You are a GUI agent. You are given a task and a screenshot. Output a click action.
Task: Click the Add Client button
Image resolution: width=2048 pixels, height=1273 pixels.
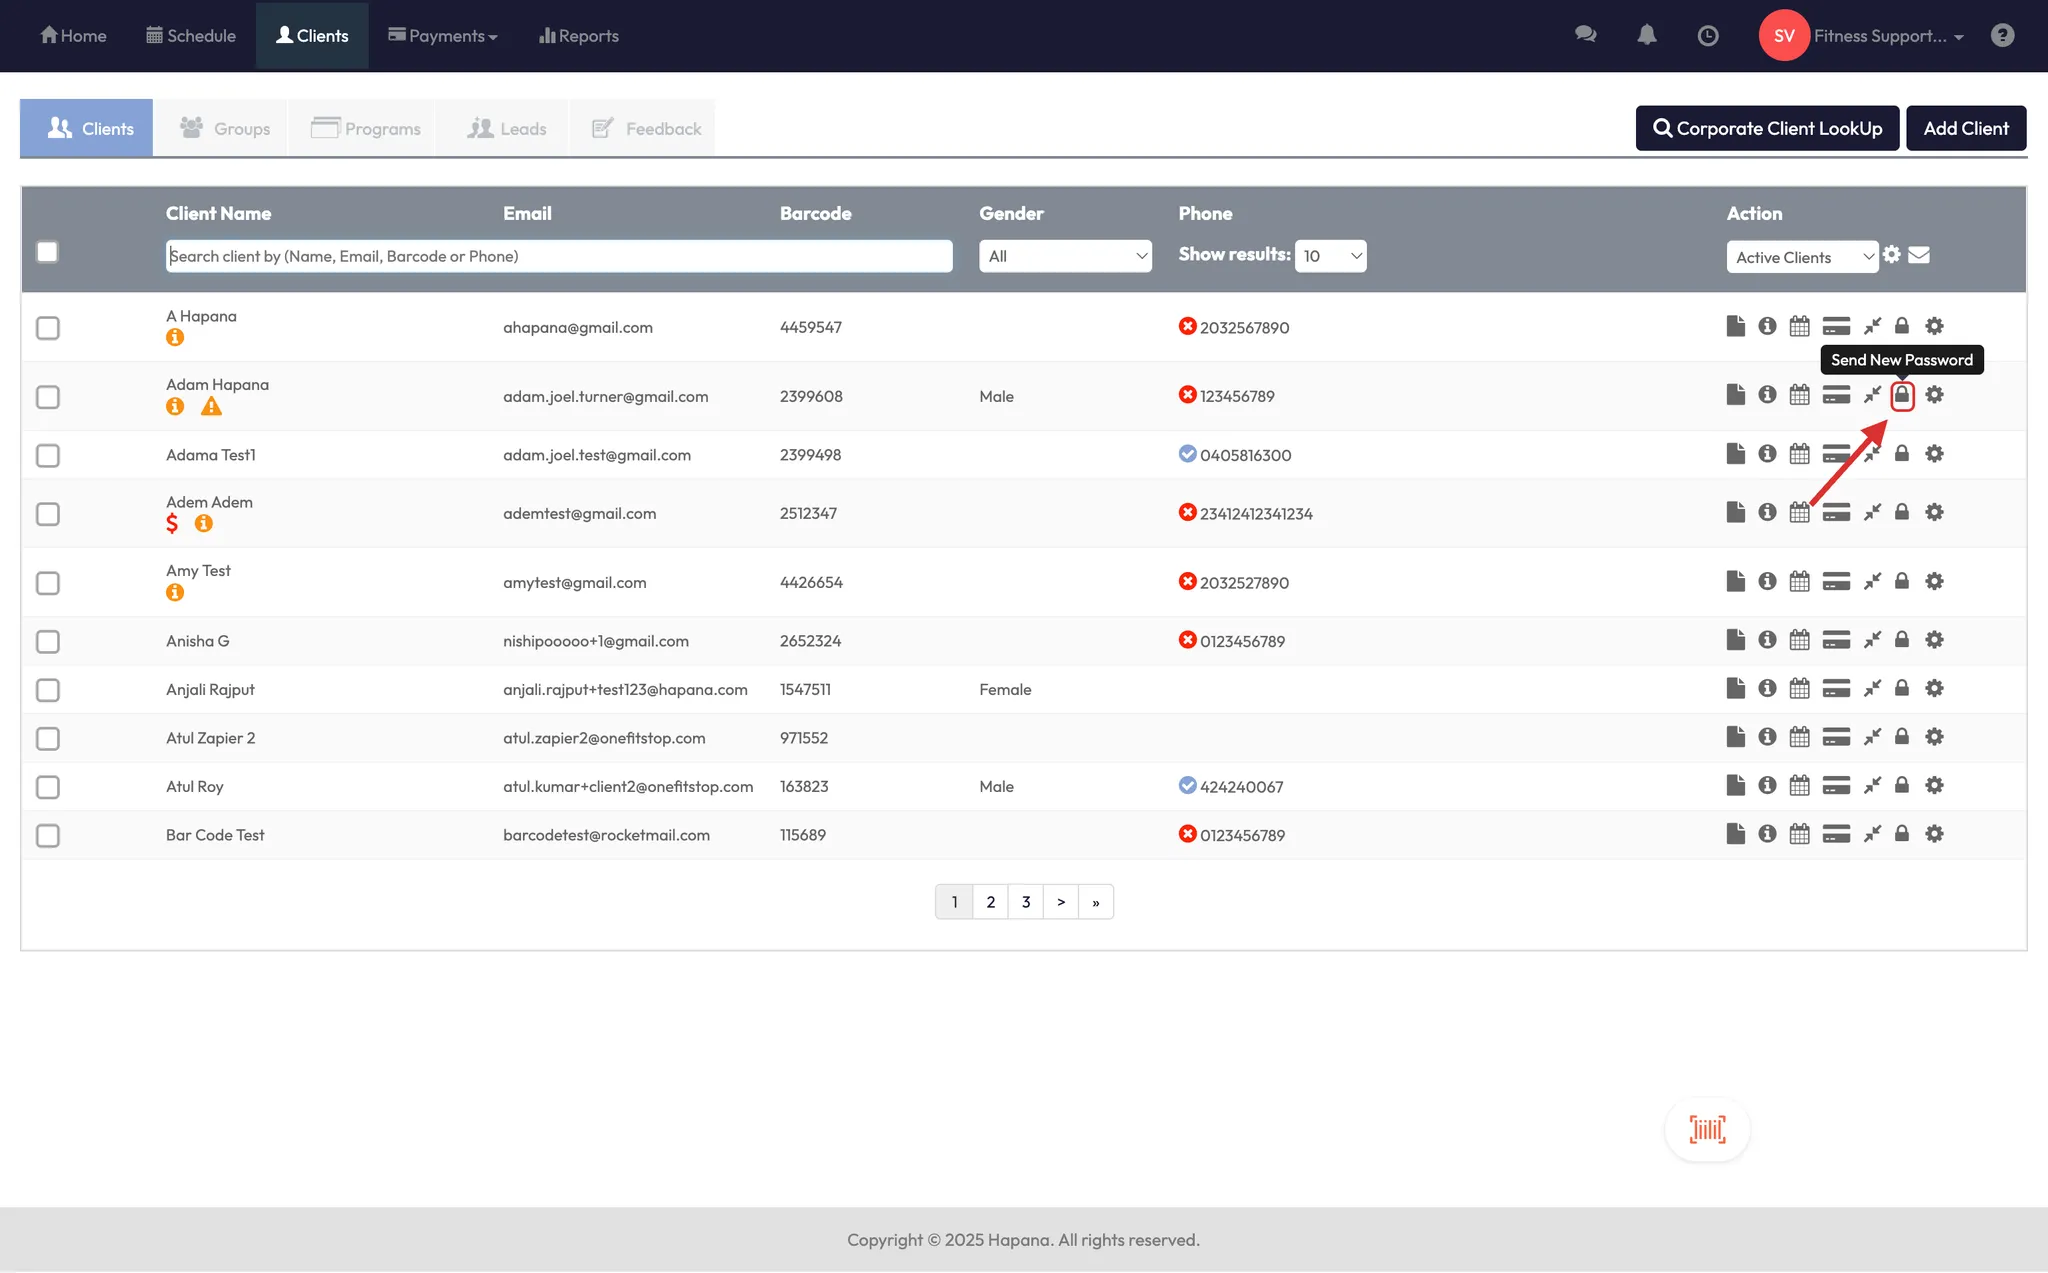1965,129
